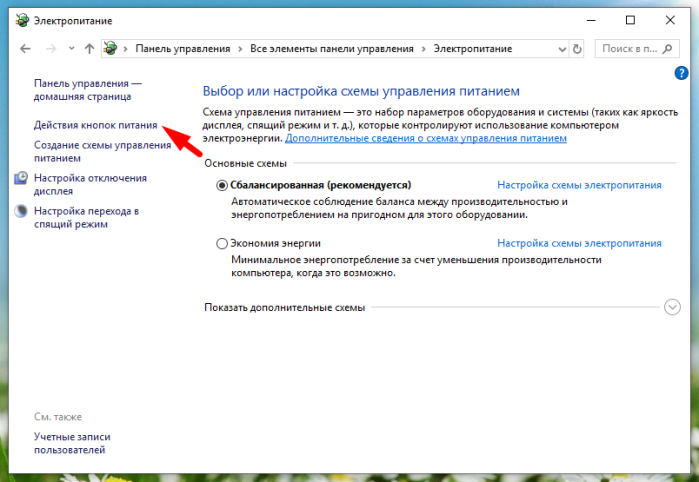699x482 pixels.
Task: Close the Электропитание window
Action: click(670, 21)
